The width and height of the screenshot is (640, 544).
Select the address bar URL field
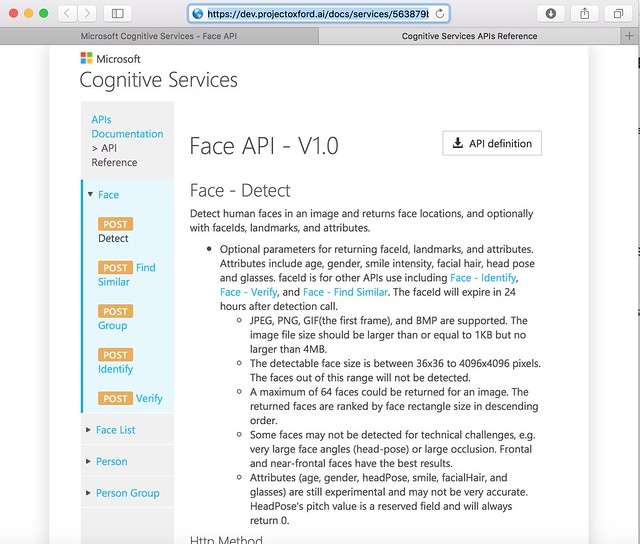tap(318, 14)
